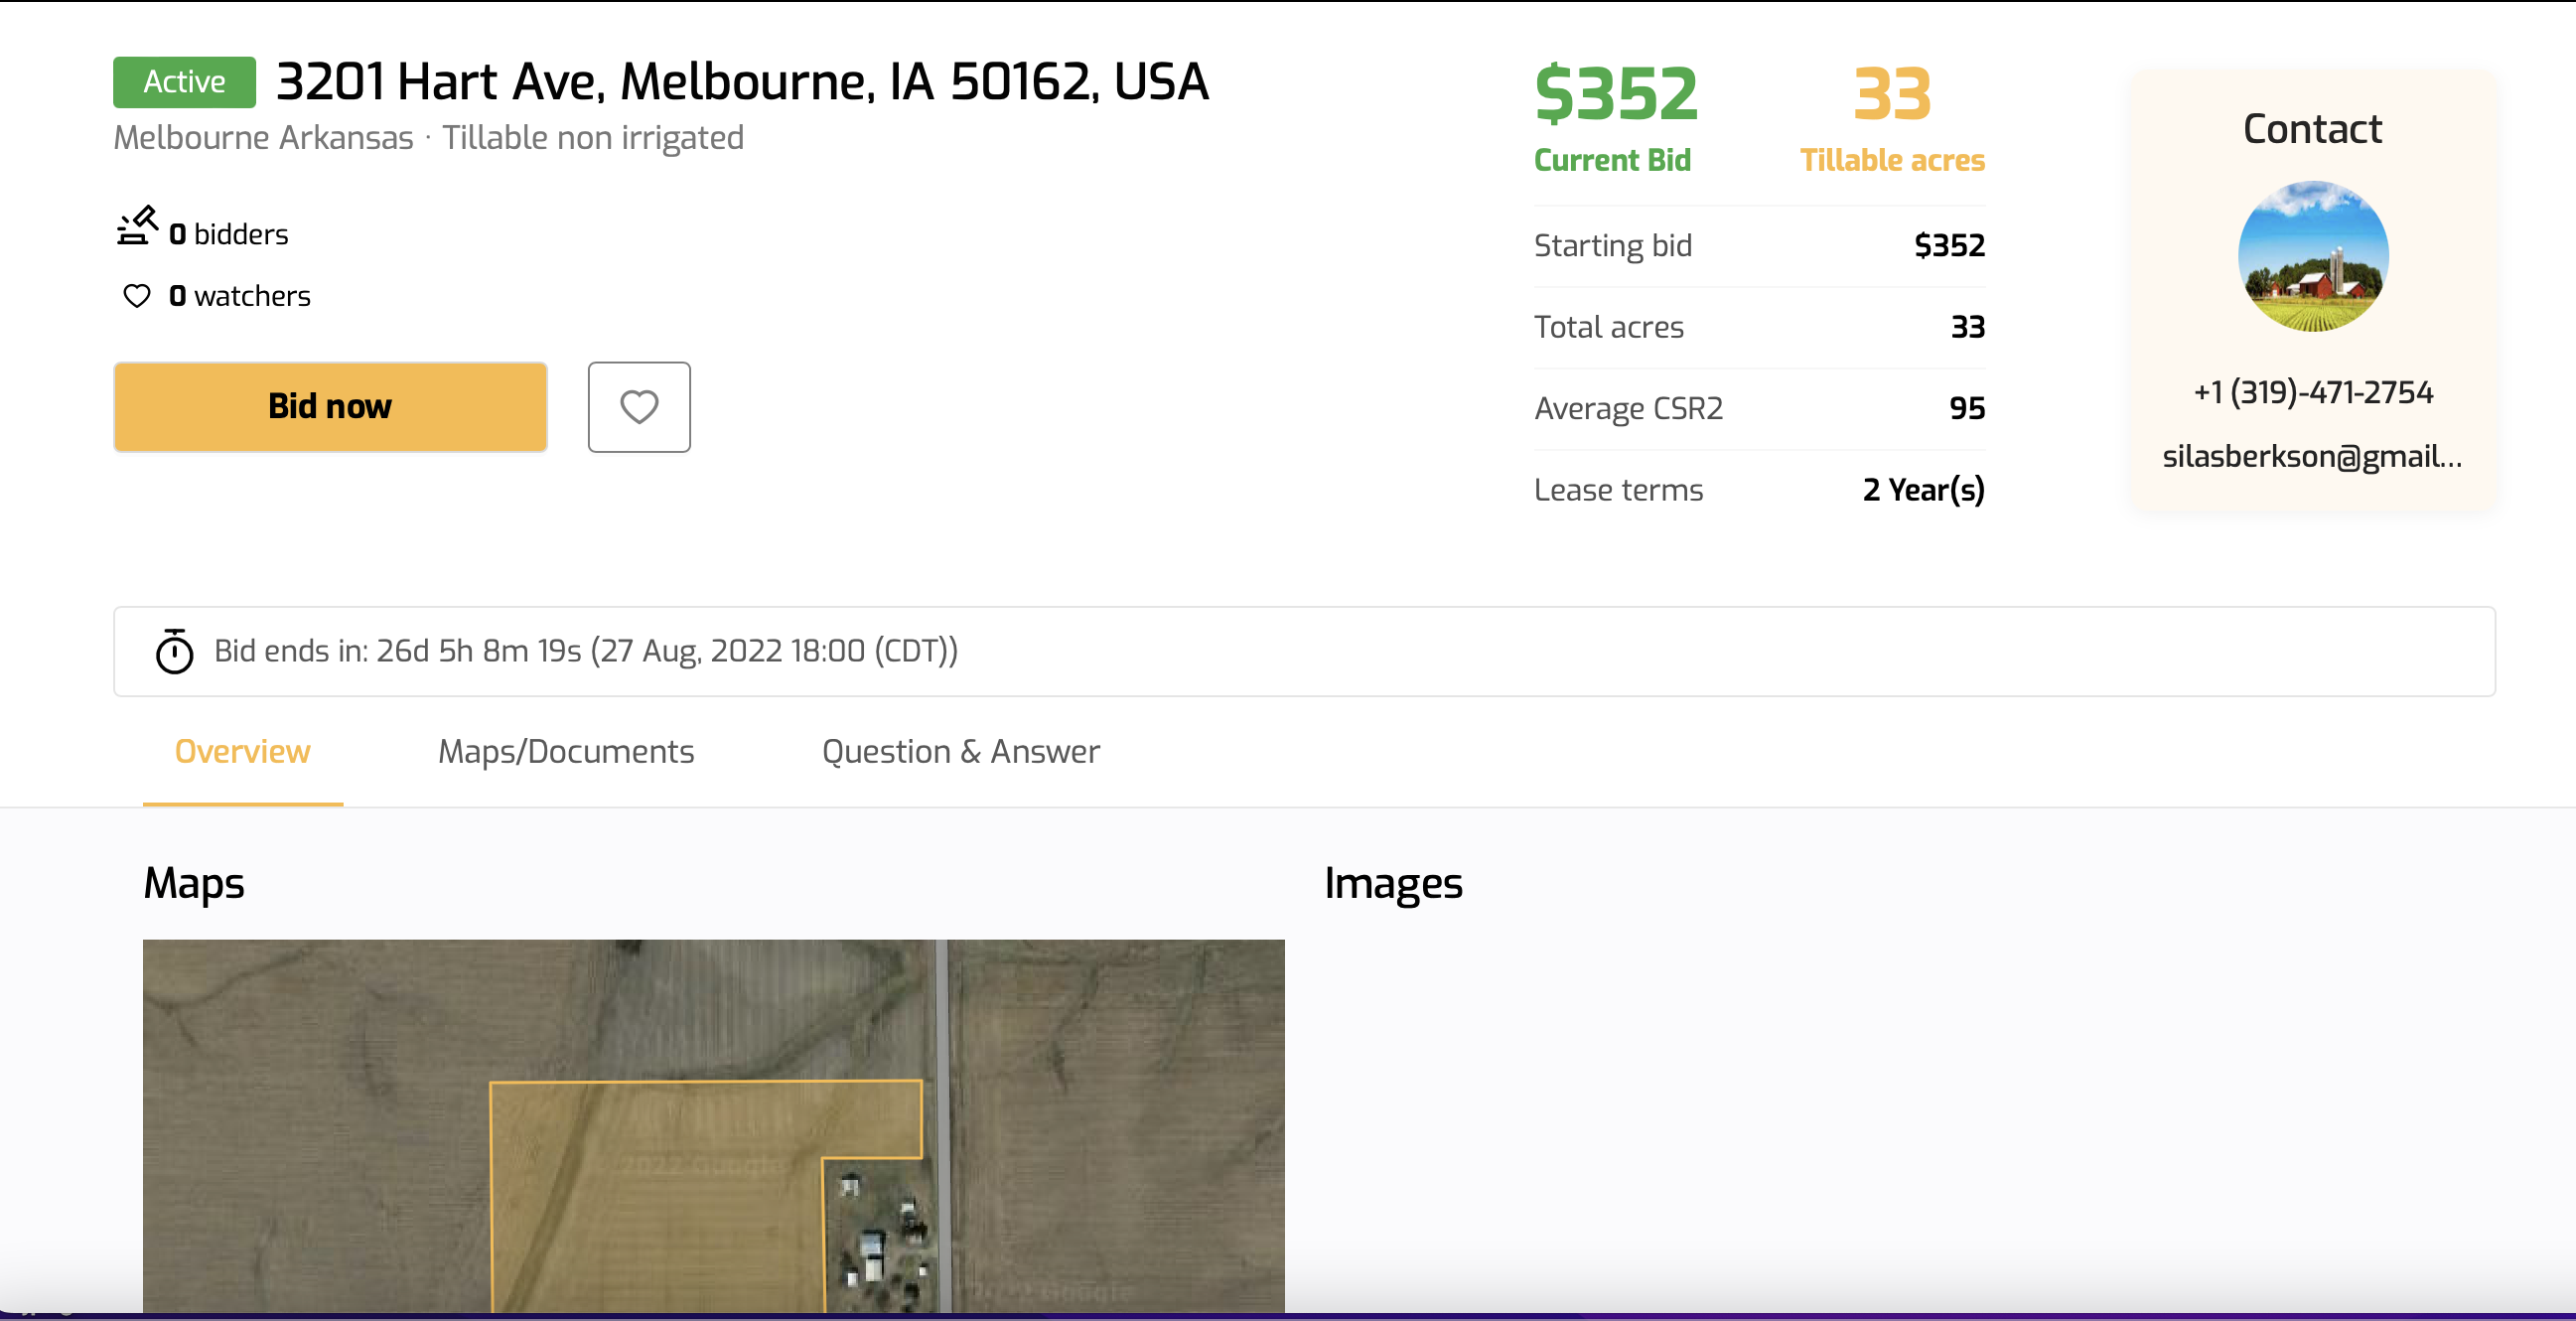The height and width of the screenshot is (1321, 2576).
Task: Click the contact phone number
Action: (x=2312, y=392)
